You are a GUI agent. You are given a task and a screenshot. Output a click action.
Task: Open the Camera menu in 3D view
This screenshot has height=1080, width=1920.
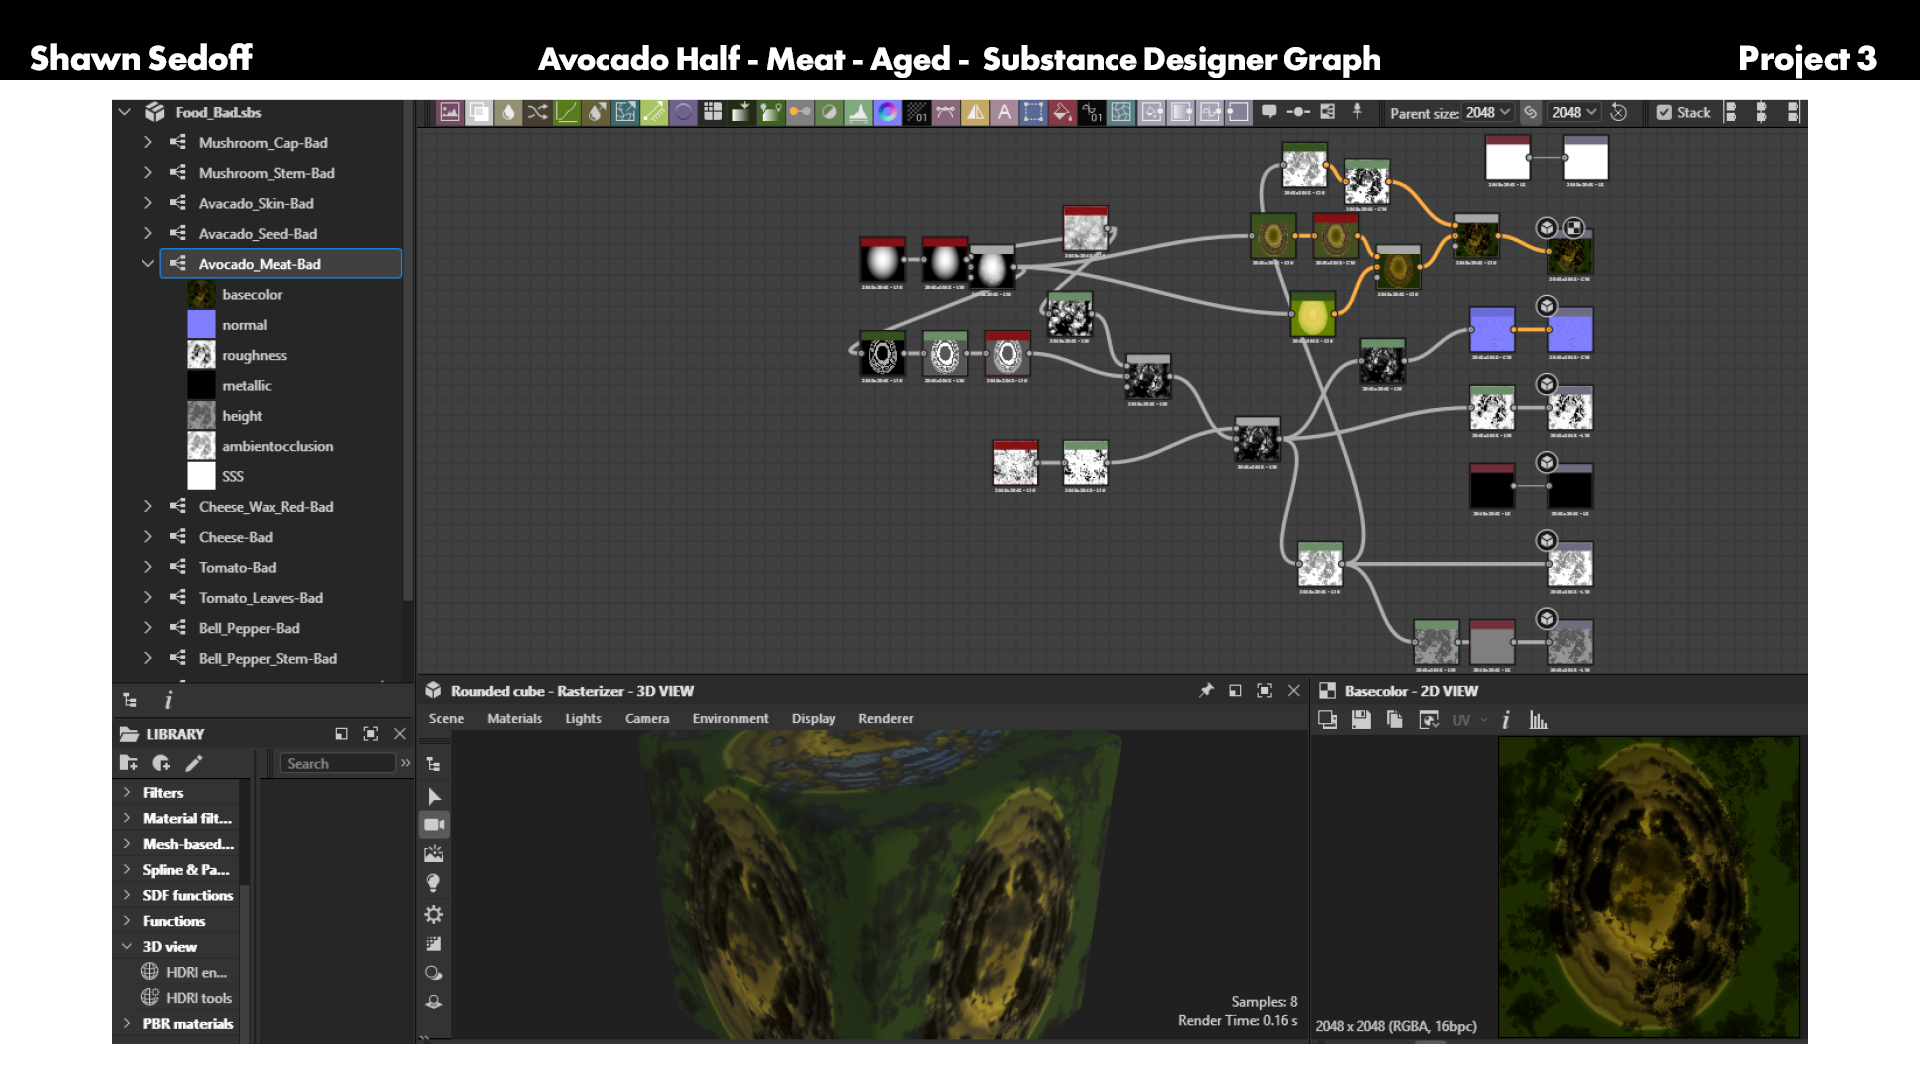click(x=647, y=718)
